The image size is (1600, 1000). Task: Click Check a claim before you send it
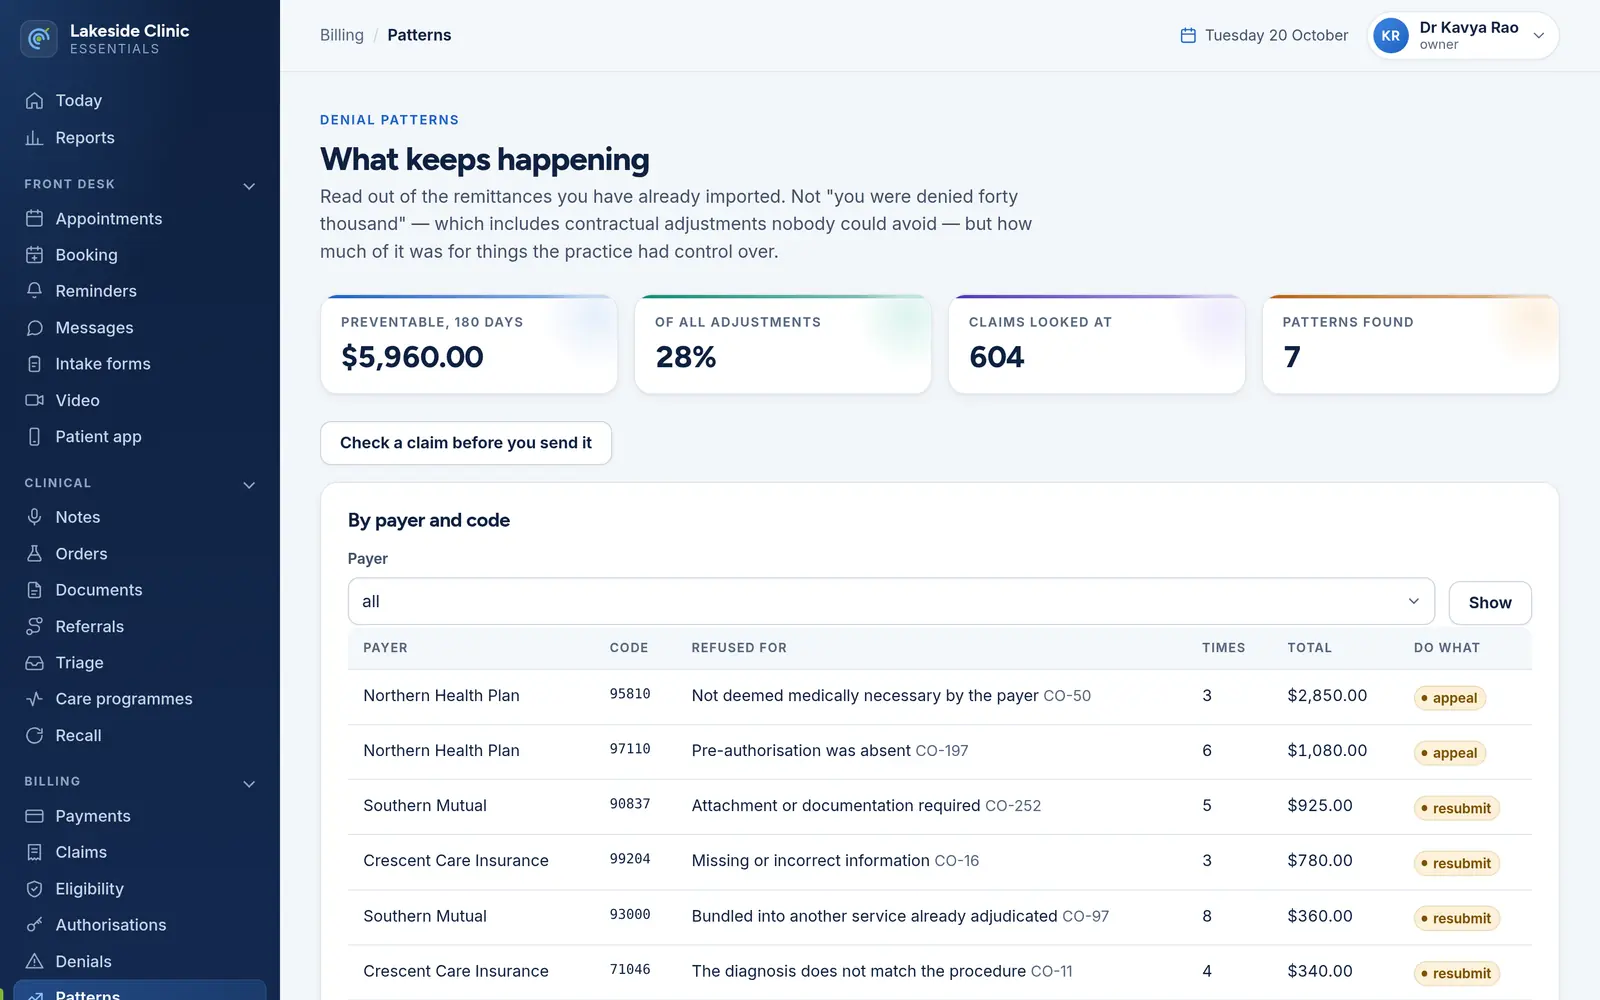point(466,443)
